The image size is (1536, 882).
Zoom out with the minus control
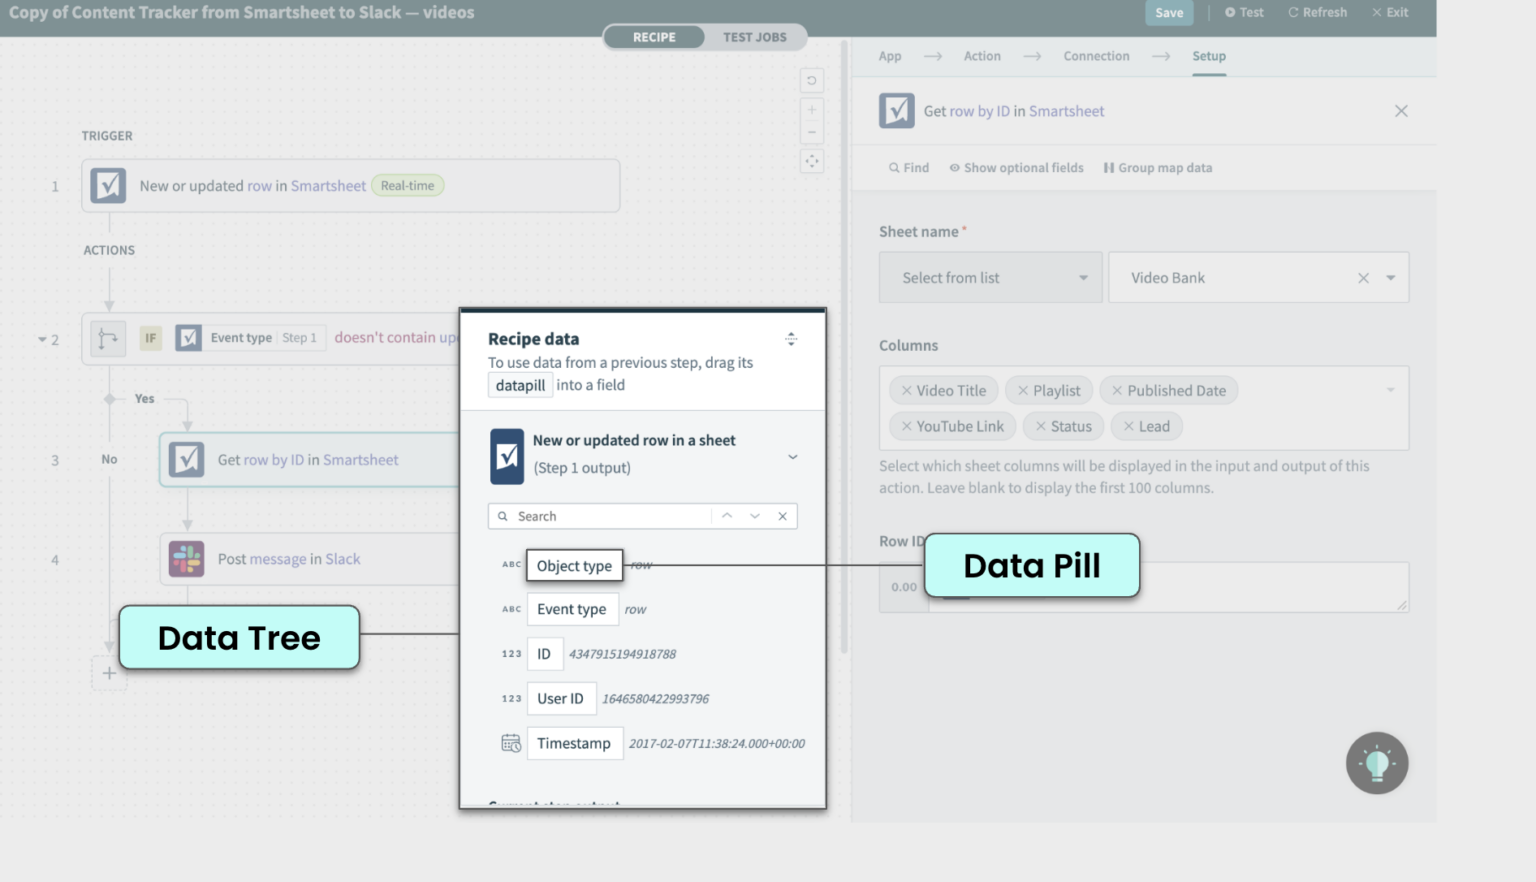[811, 131]
